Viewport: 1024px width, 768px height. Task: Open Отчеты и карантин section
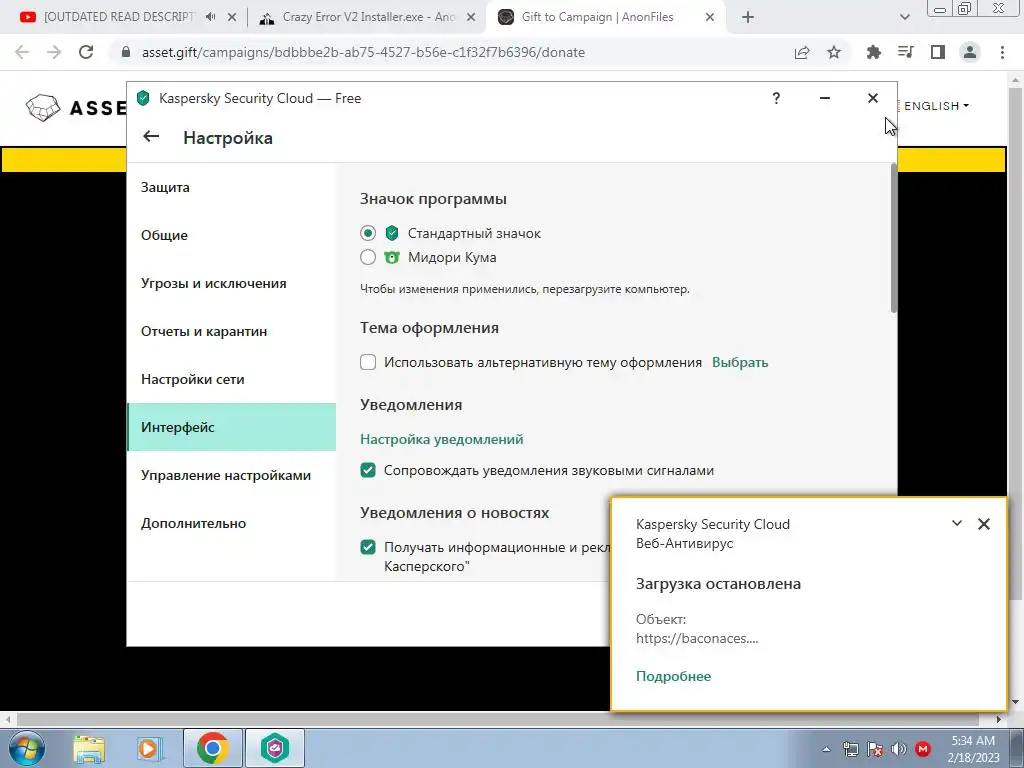pos(231,331)
